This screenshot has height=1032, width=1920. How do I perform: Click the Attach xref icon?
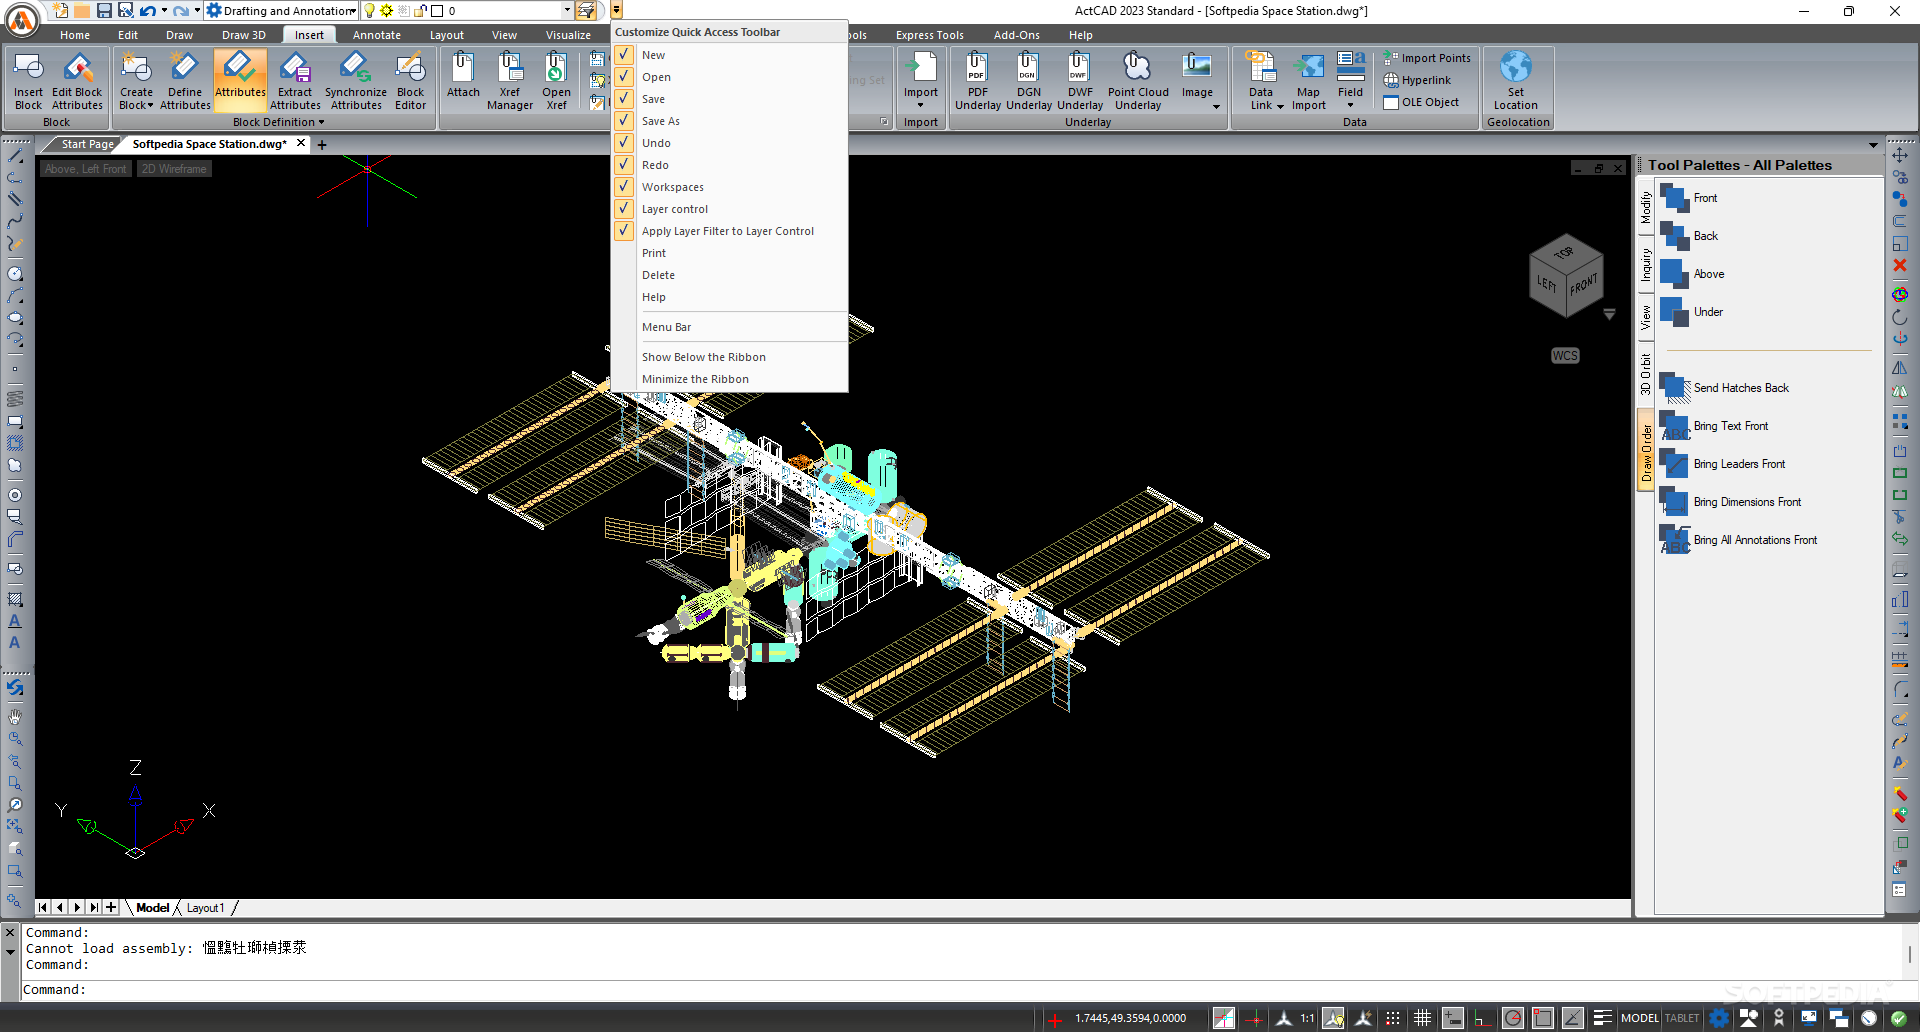463,75
